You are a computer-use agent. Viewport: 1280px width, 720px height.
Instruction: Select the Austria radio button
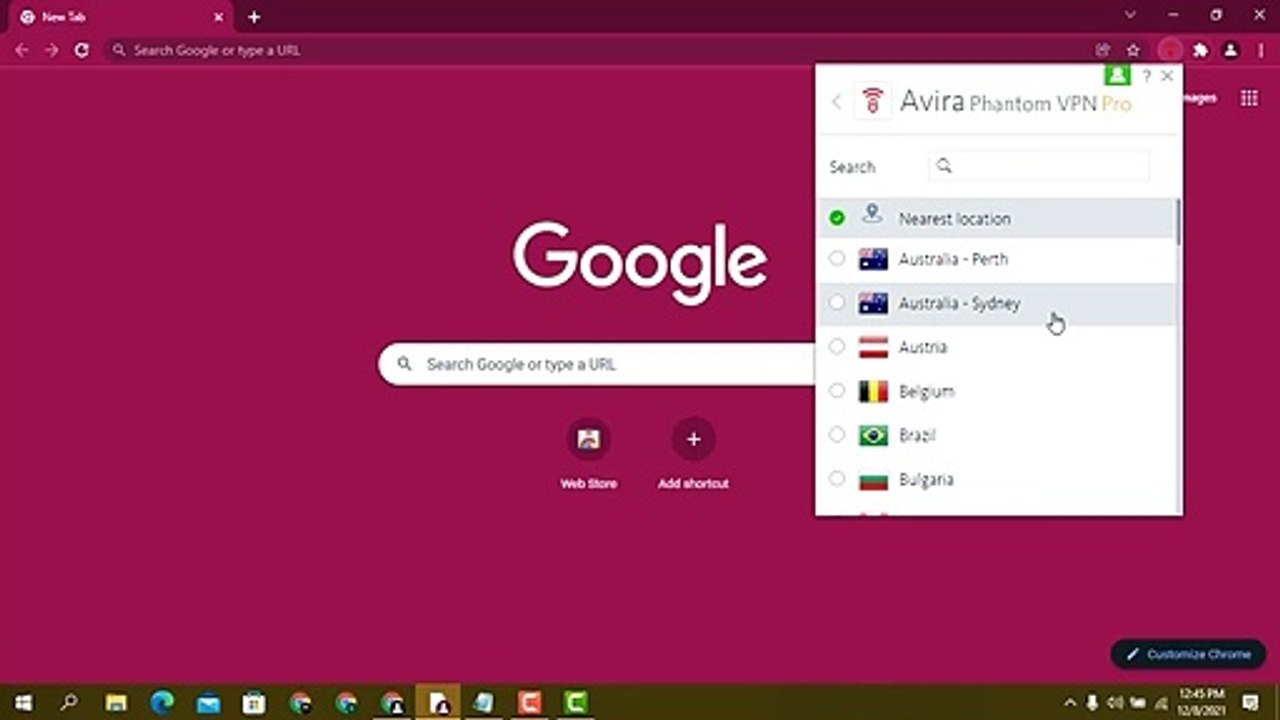pos(837,347)
